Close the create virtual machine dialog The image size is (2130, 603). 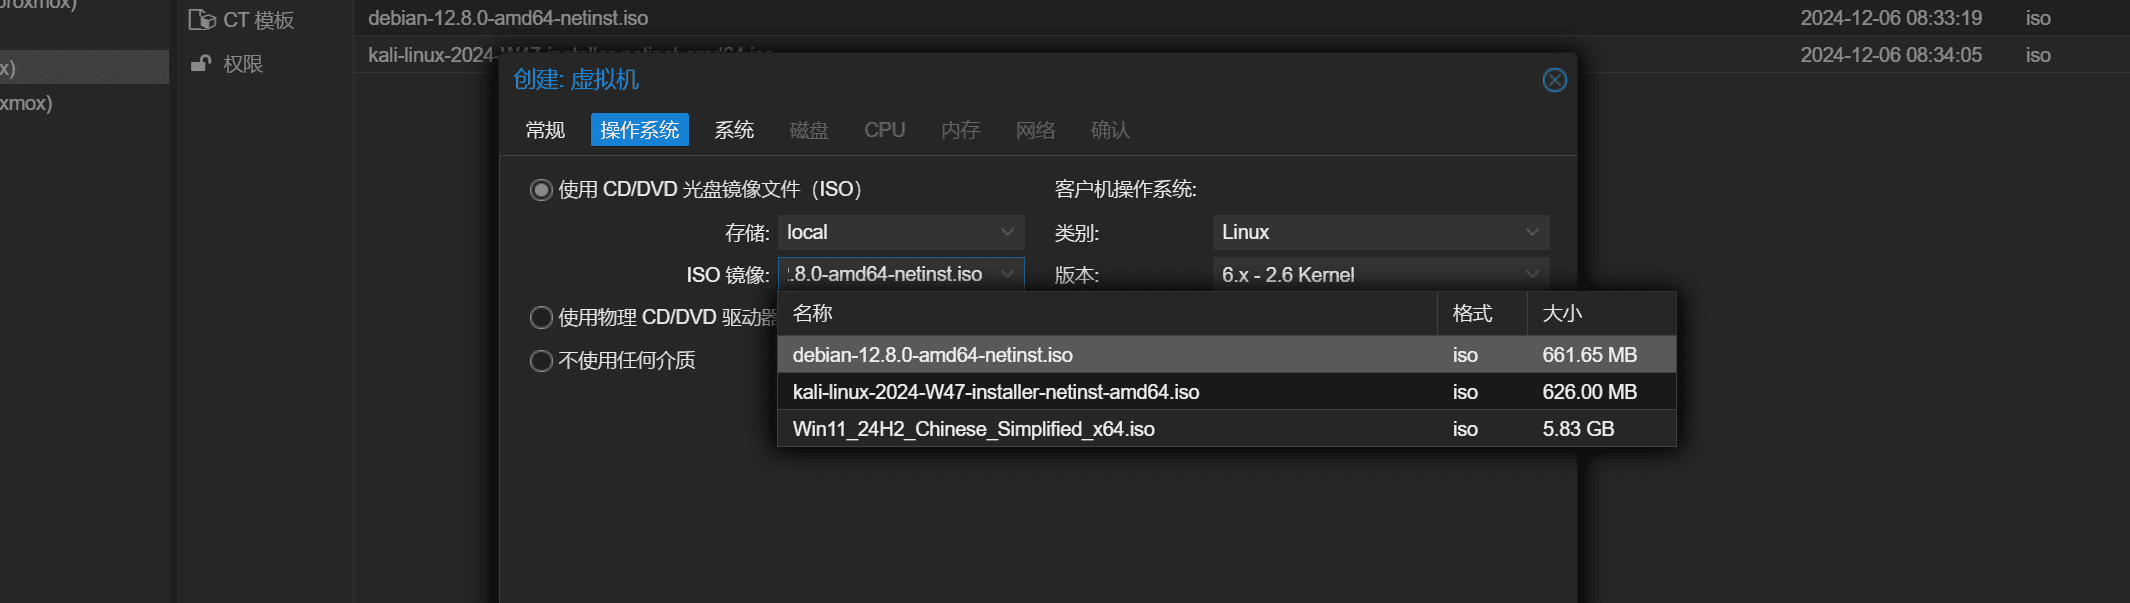1554,80
